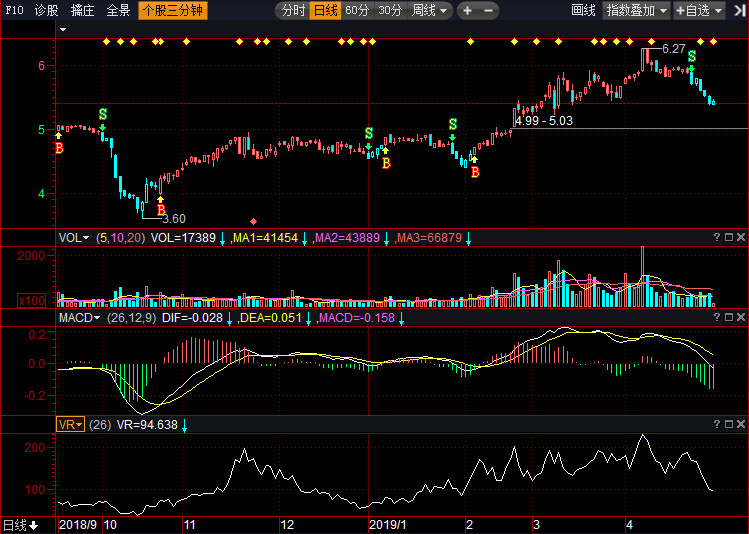Close the VR indicator panel
Viewport: 749px width, 534px height.
740,424
